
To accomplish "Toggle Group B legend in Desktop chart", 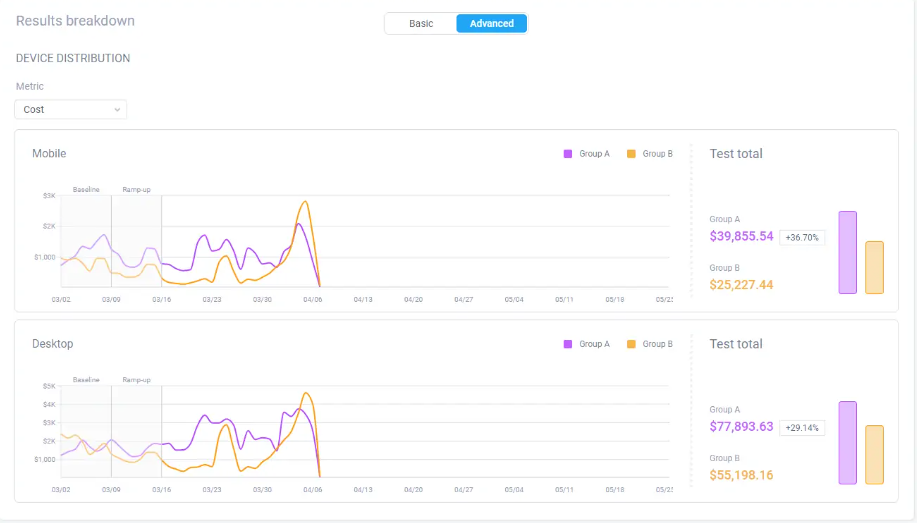I will point(650,344).
